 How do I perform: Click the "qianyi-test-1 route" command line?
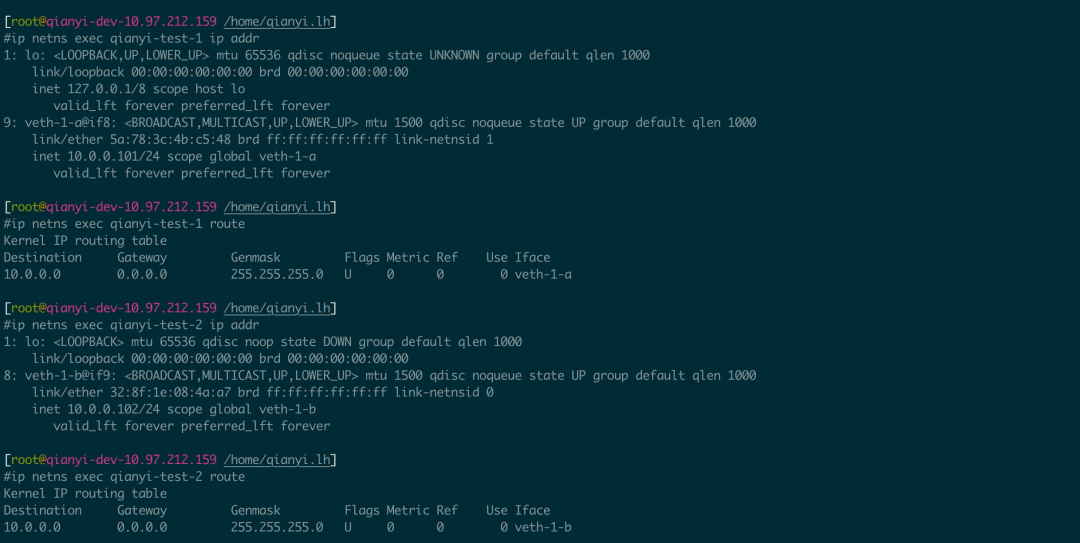[x=128, y=224]
